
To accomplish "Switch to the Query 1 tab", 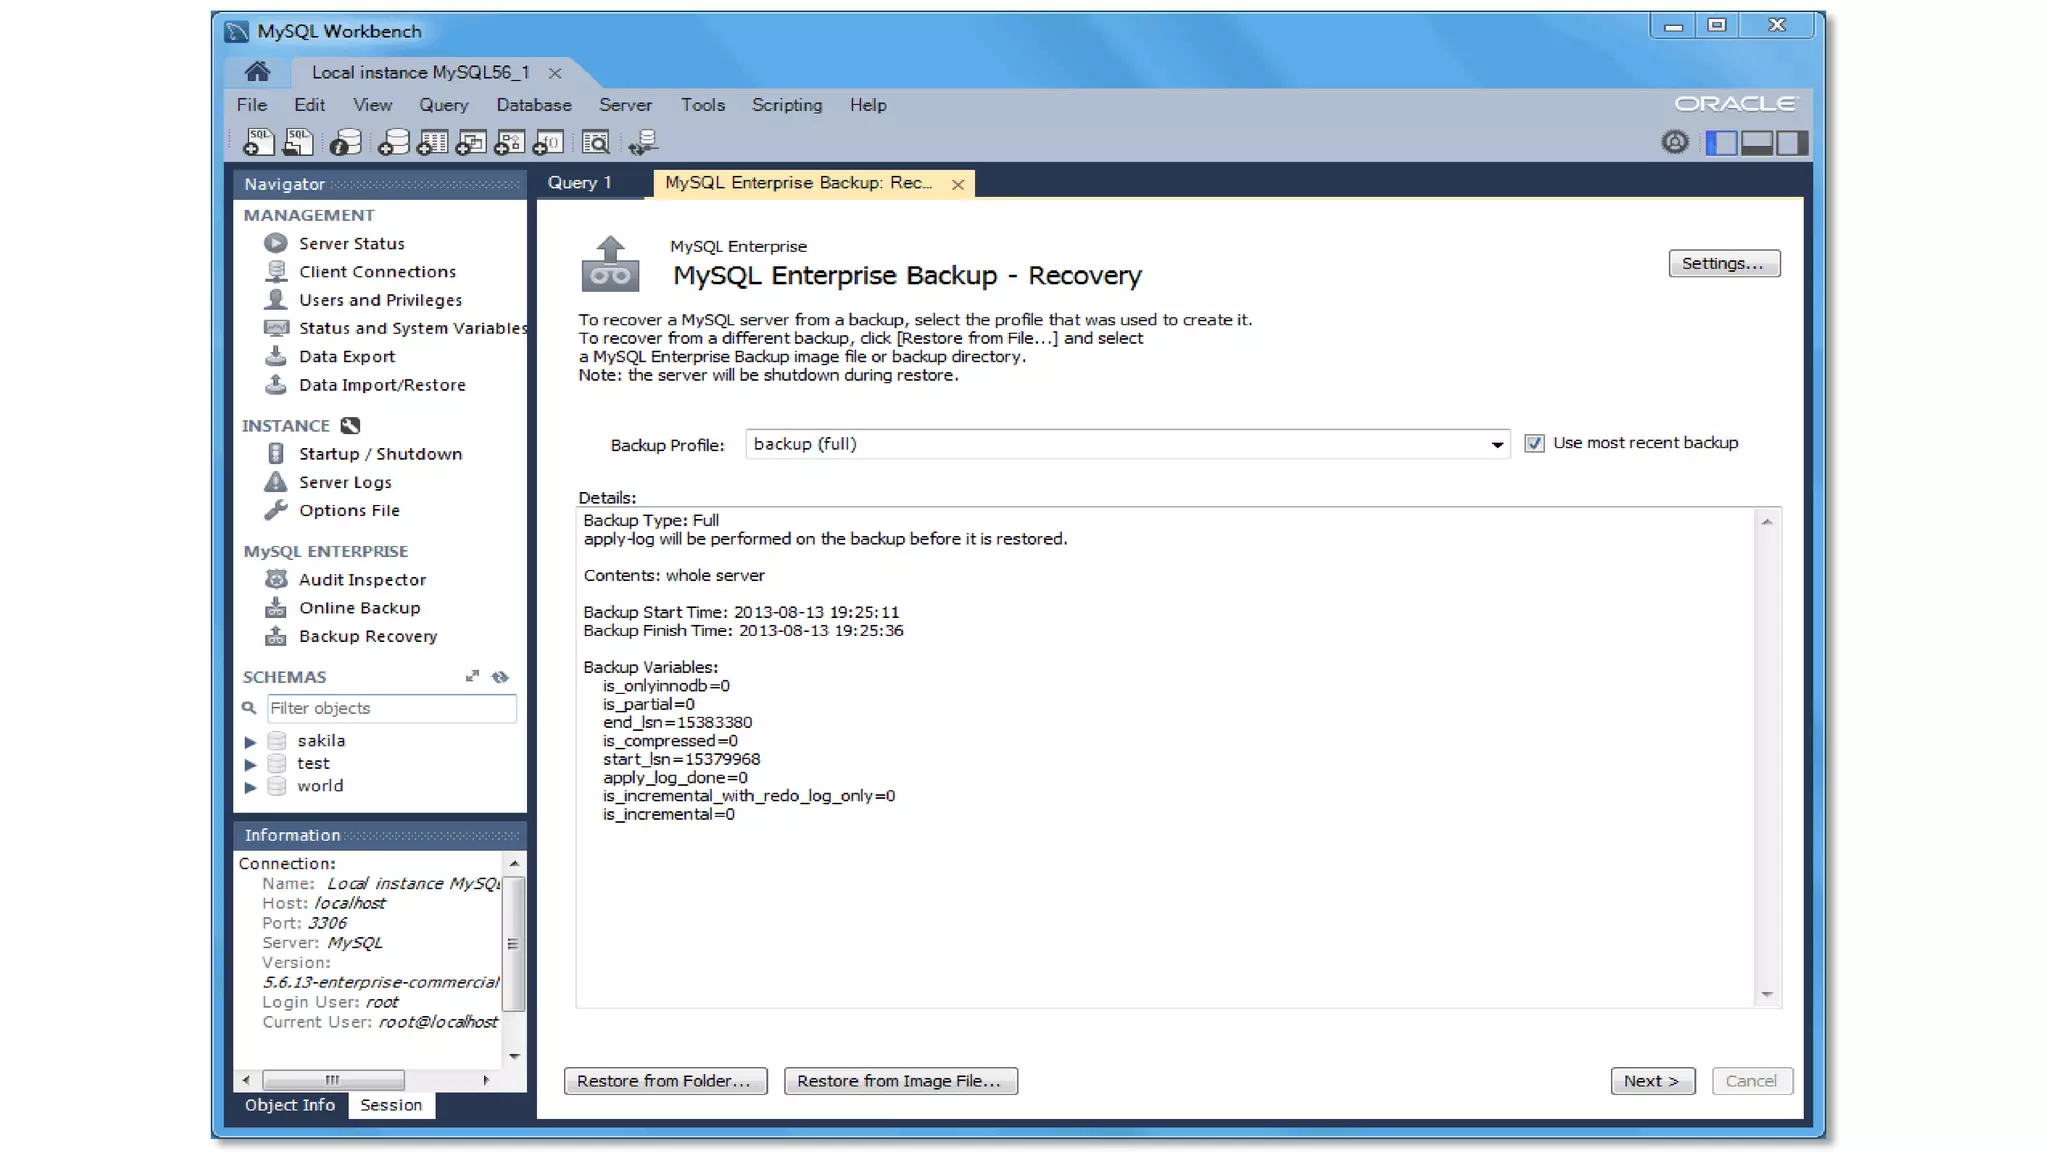I will 580,182.
